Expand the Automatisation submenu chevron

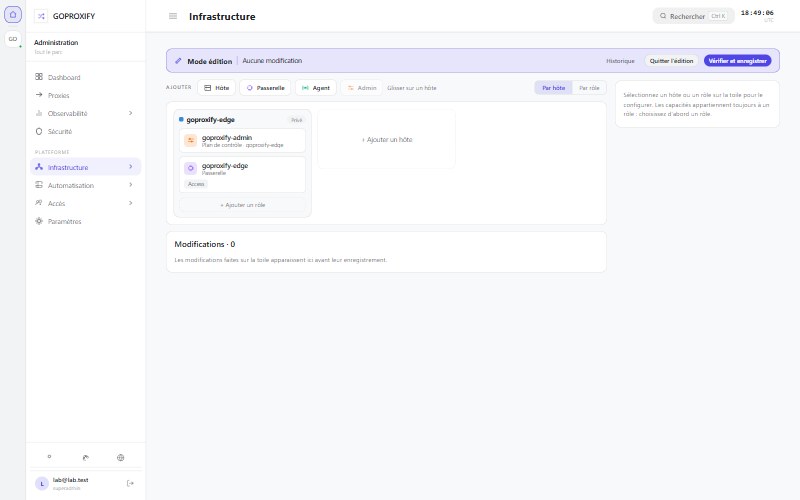tap(131, 185)
